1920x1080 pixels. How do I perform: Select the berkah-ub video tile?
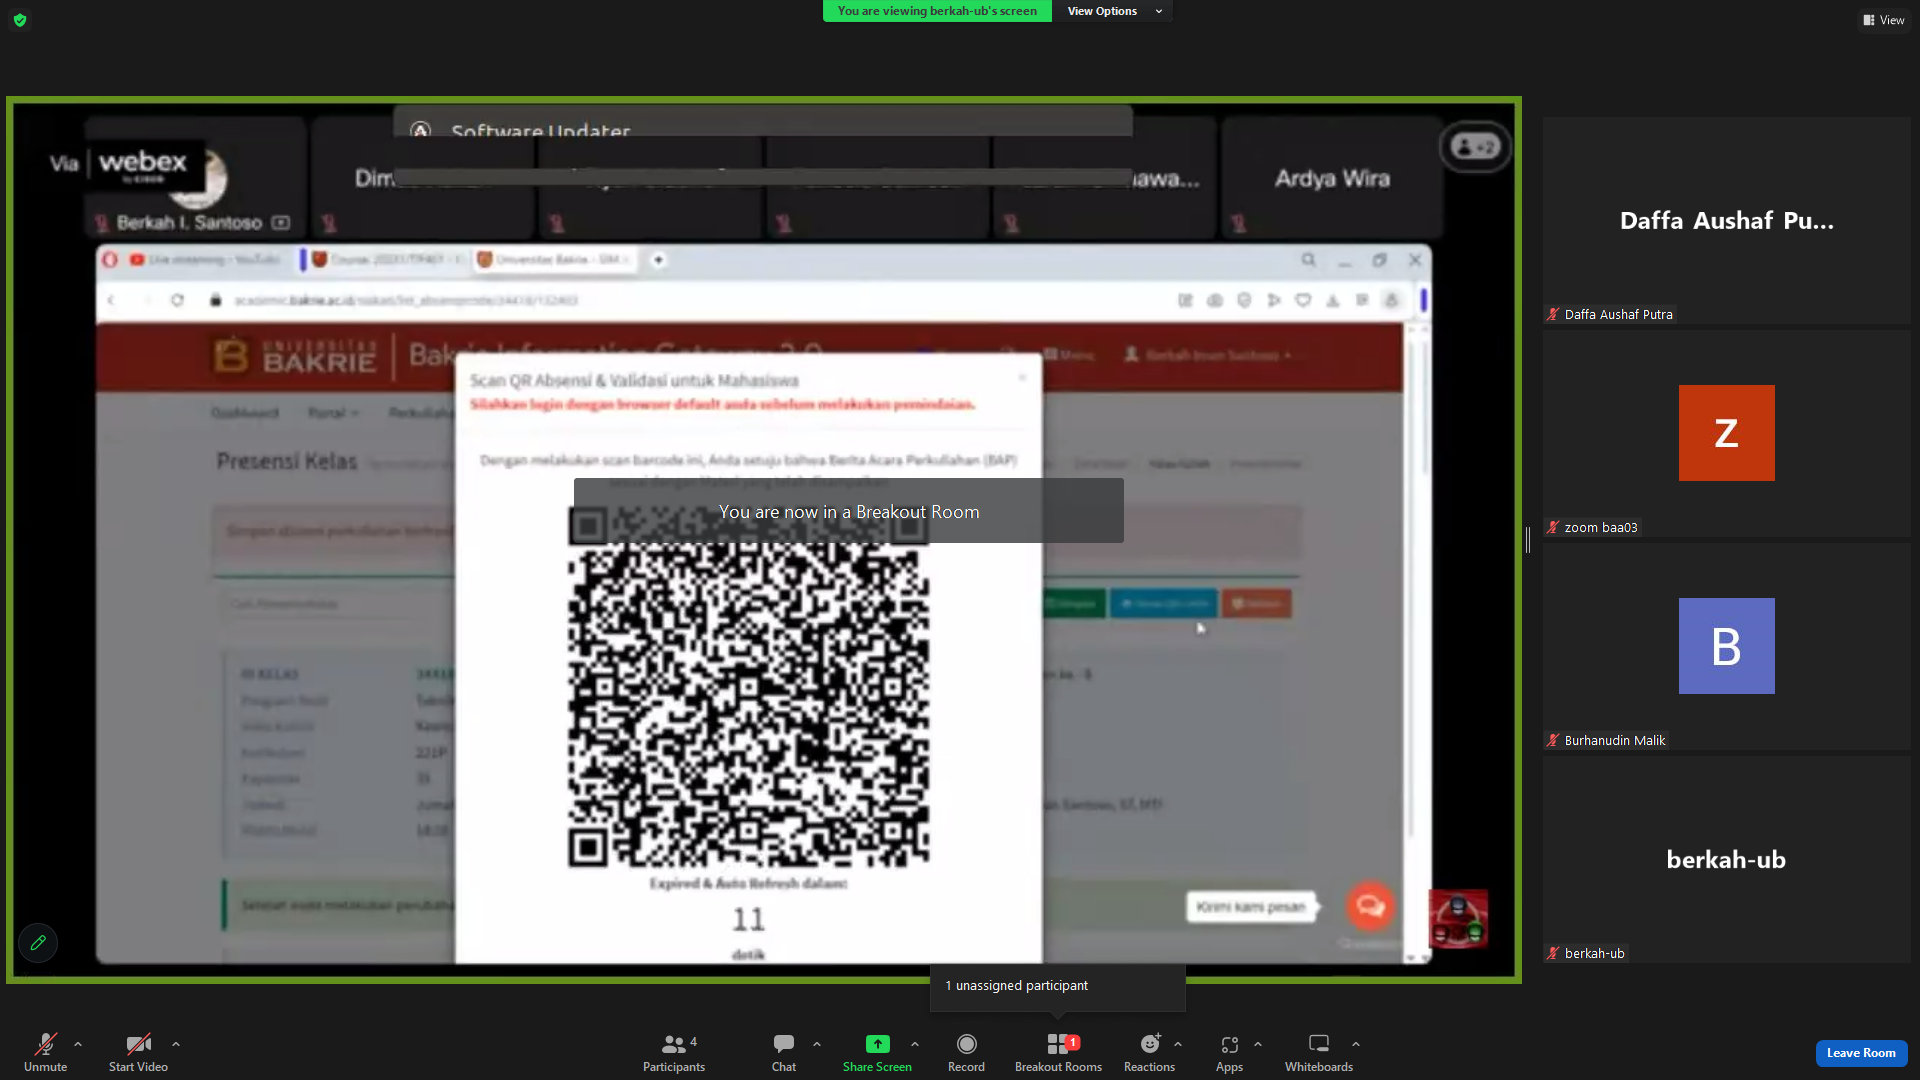[1726, 860]
